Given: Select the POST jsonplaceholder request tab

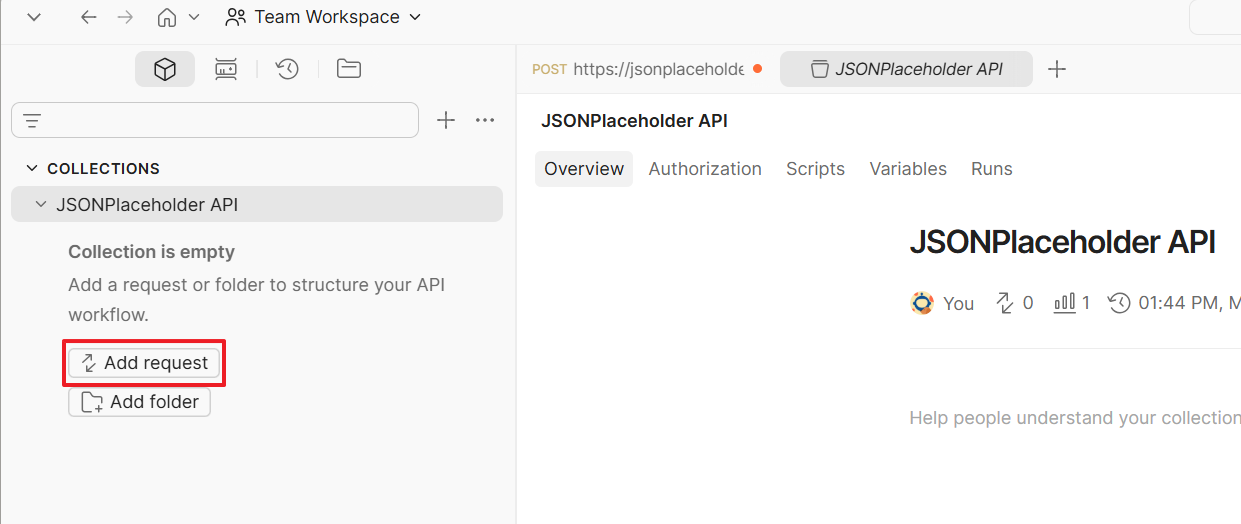Looking at the screenshot, I should click(x=646, y=69).
